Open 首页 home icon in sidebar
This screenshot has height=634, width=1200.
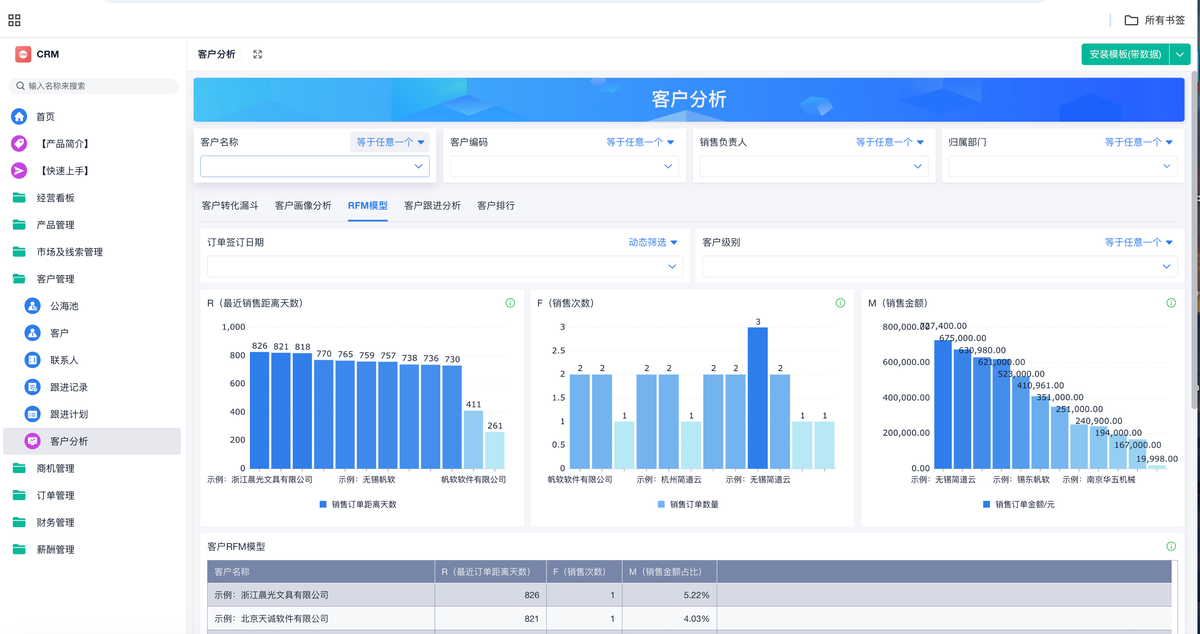tap(19, 116)
